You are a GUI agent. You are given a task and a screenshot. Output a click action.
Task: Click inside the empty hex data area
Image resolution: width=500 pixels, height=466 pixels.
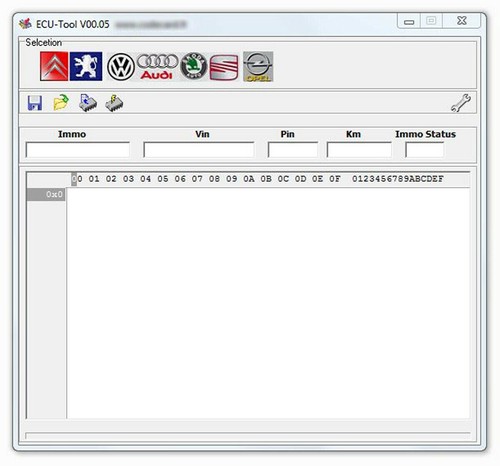coord(268,303)
